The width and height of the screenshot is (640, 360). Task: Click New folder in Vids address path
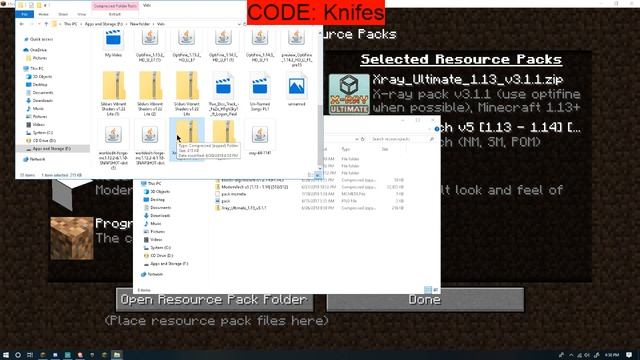click(x=140, y=24)
